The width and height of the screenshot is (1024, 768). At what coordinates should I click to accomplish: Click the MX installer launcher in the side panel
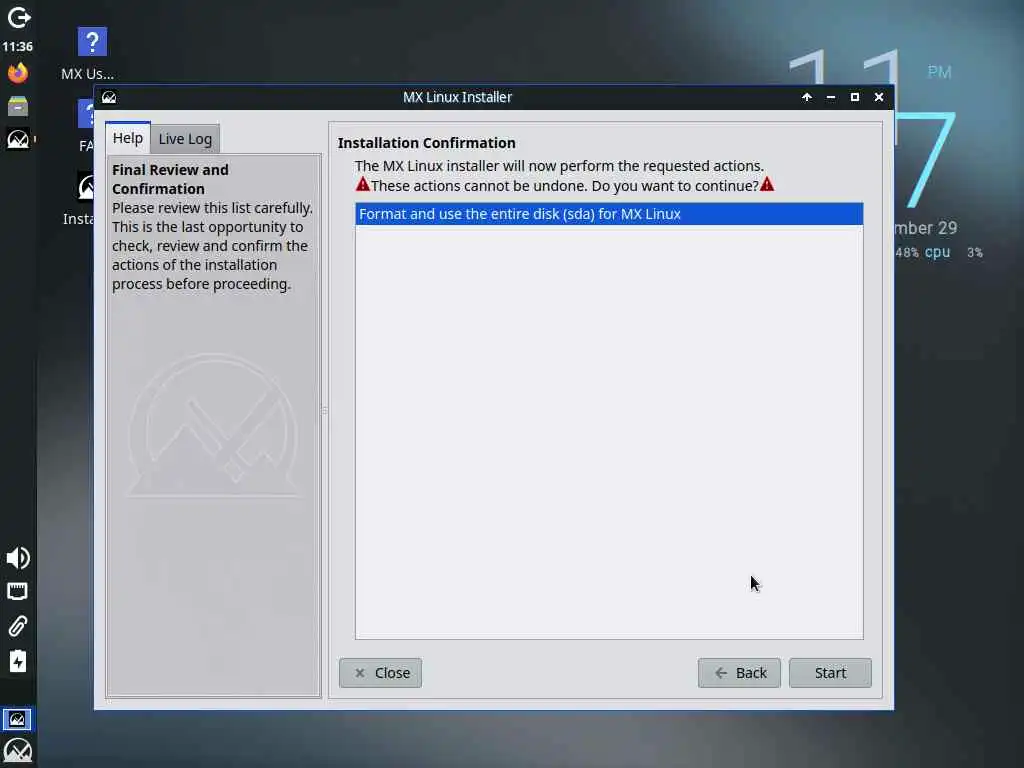tap(18, 138)
